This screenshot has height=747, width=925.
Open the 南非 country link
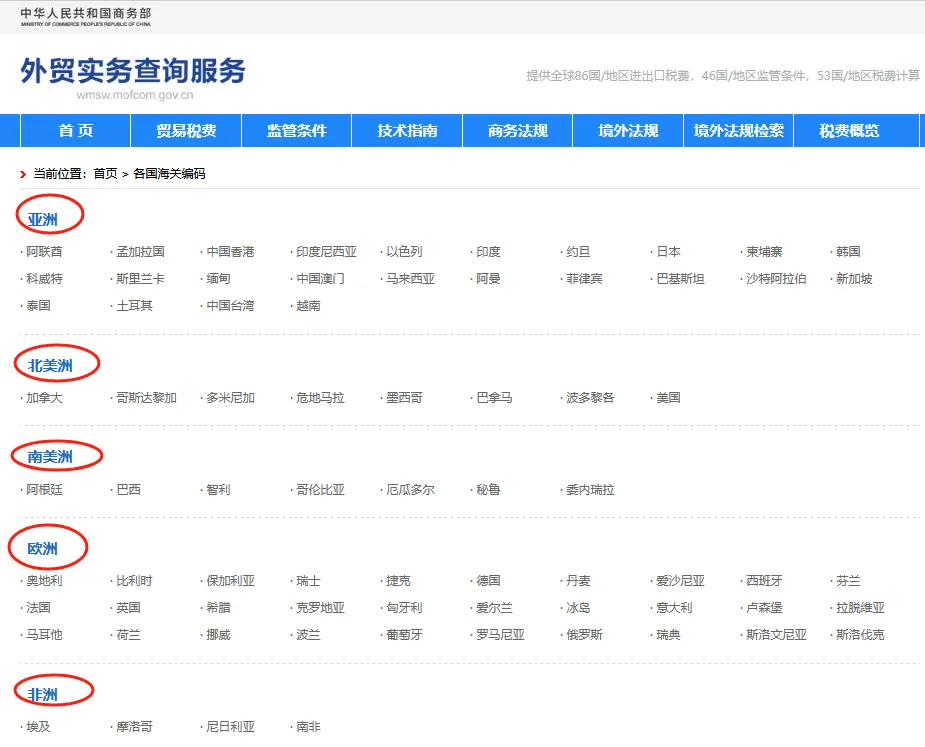pos(309,726)
